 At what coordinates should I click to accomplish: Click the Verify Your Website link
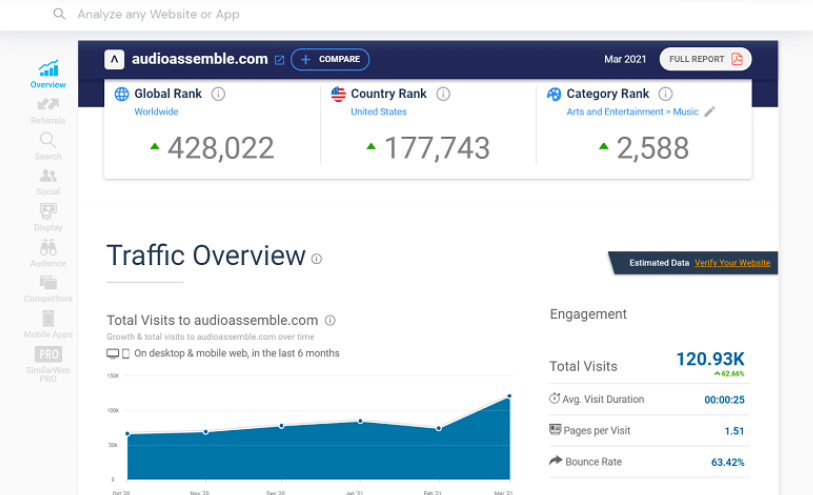coord(732,263)
